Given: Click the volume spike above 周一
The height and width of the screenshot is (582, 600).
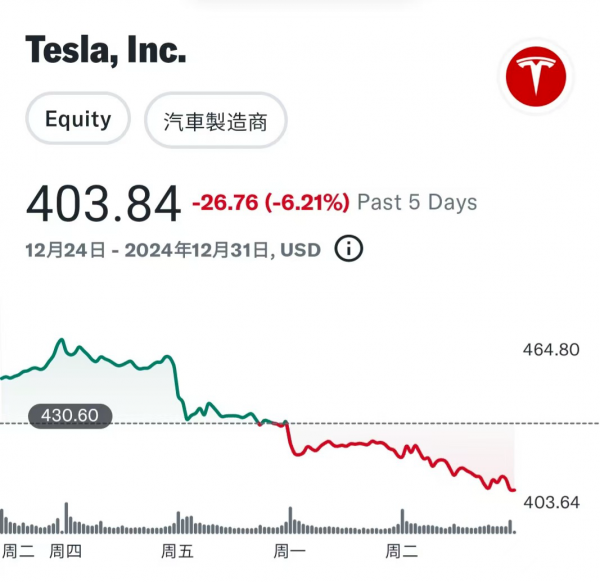Looking at the screenshot, I should [x=290, y=520].
